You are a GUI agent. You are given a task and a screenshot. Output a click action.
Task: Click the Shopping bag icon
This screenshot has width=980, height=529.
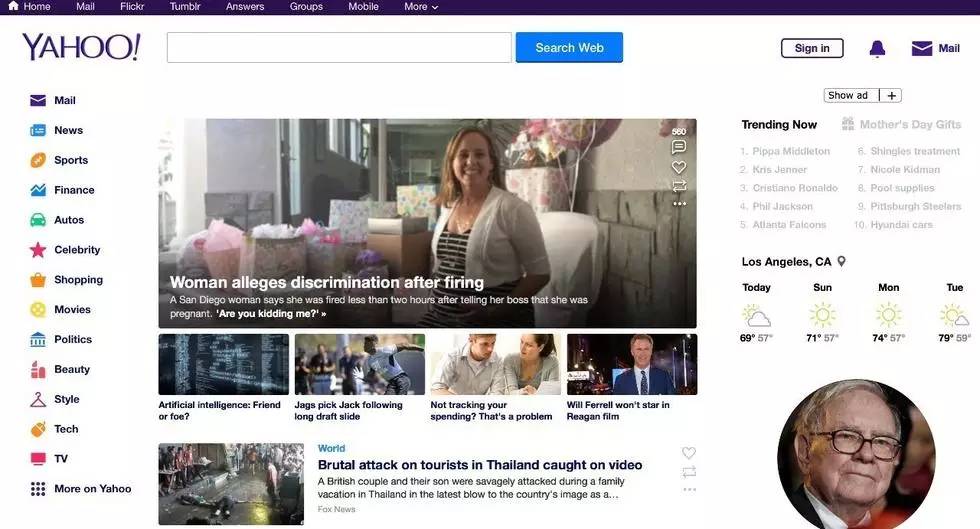point(38,280)
